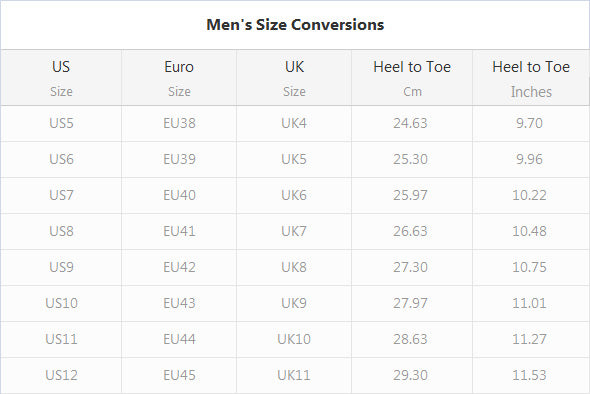Select the 26.63 cm cell
Image resolution: width=590 pixels, height=394 pixels.
pyautogui.click(x=412, y=231)
